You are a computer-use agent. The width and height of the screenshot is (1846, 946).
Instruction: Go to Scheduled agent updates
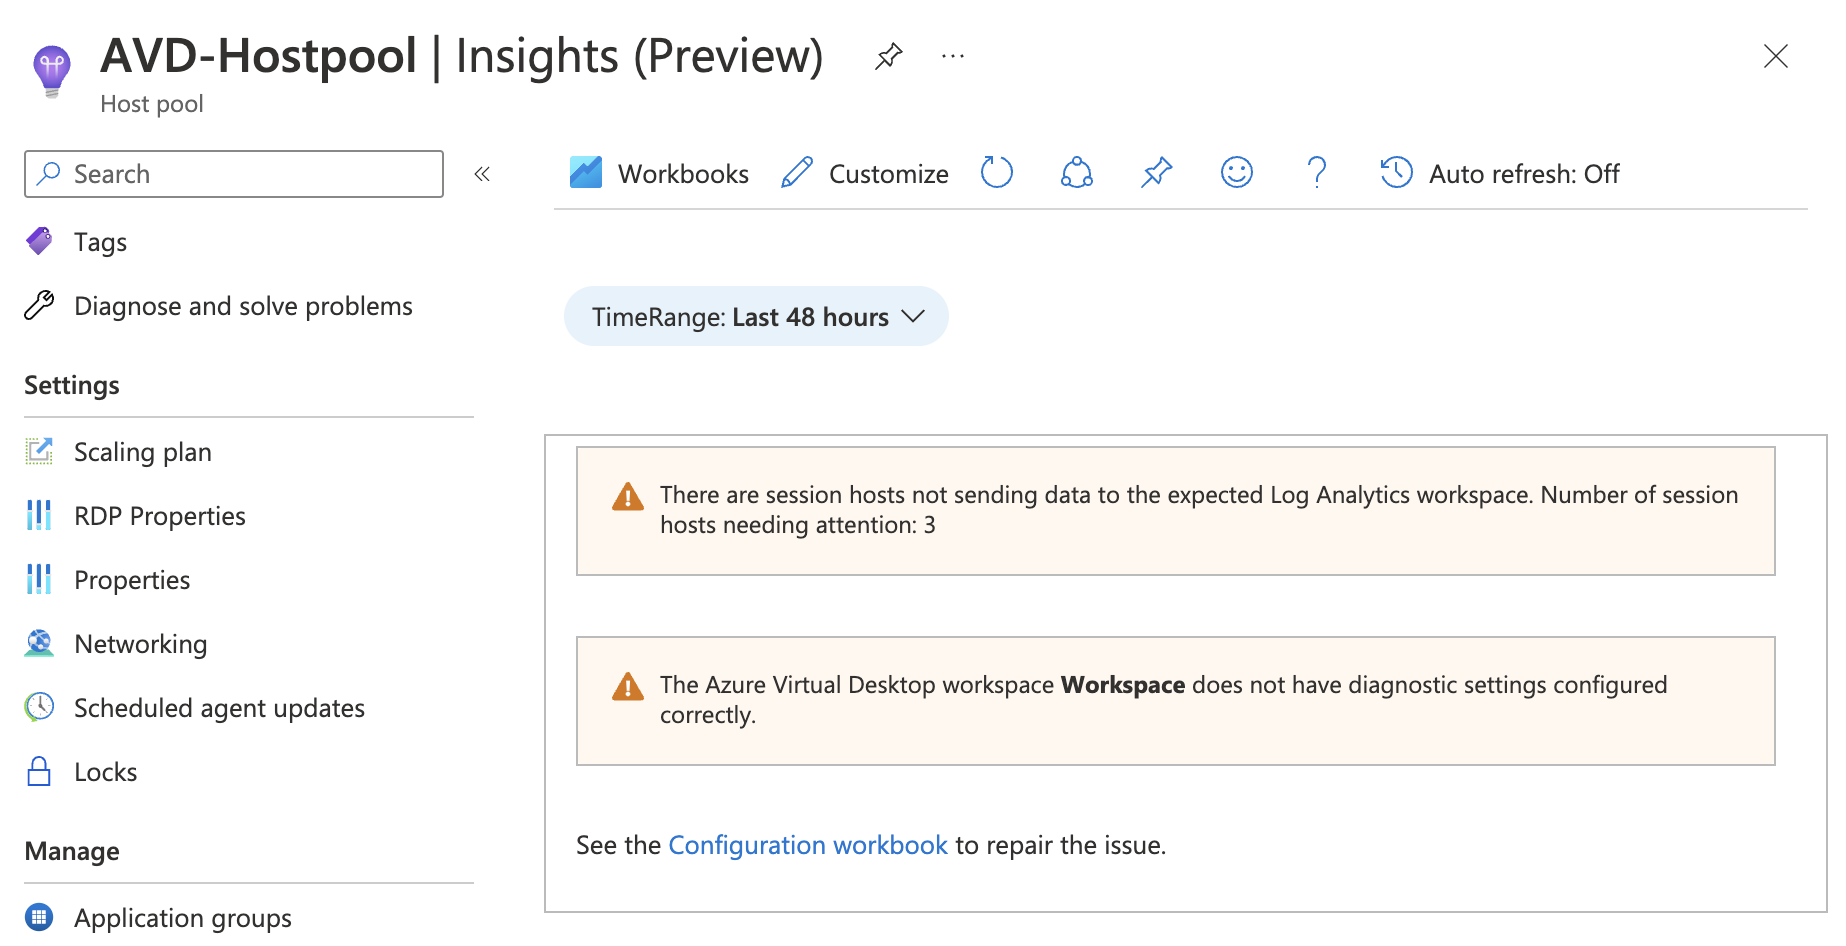(219, 708)
